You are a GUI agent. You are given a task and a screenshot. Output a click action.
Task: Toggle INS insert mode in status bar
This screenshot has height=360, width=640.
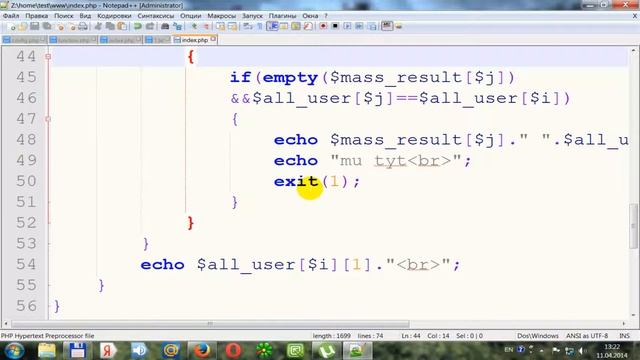tap(624, 336)
